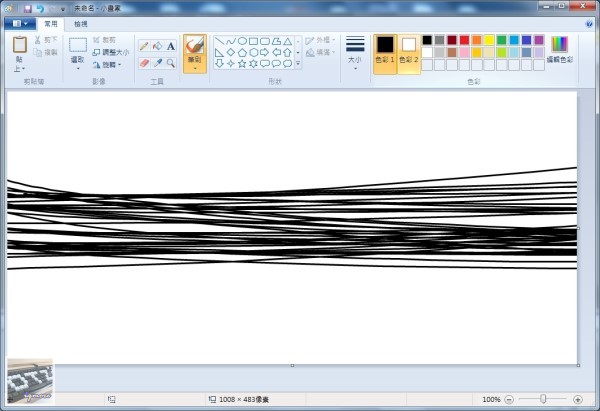Screen dimensions: 600x411
Task: Choose the Left arrow shape
Action: [x=276, y=52]
